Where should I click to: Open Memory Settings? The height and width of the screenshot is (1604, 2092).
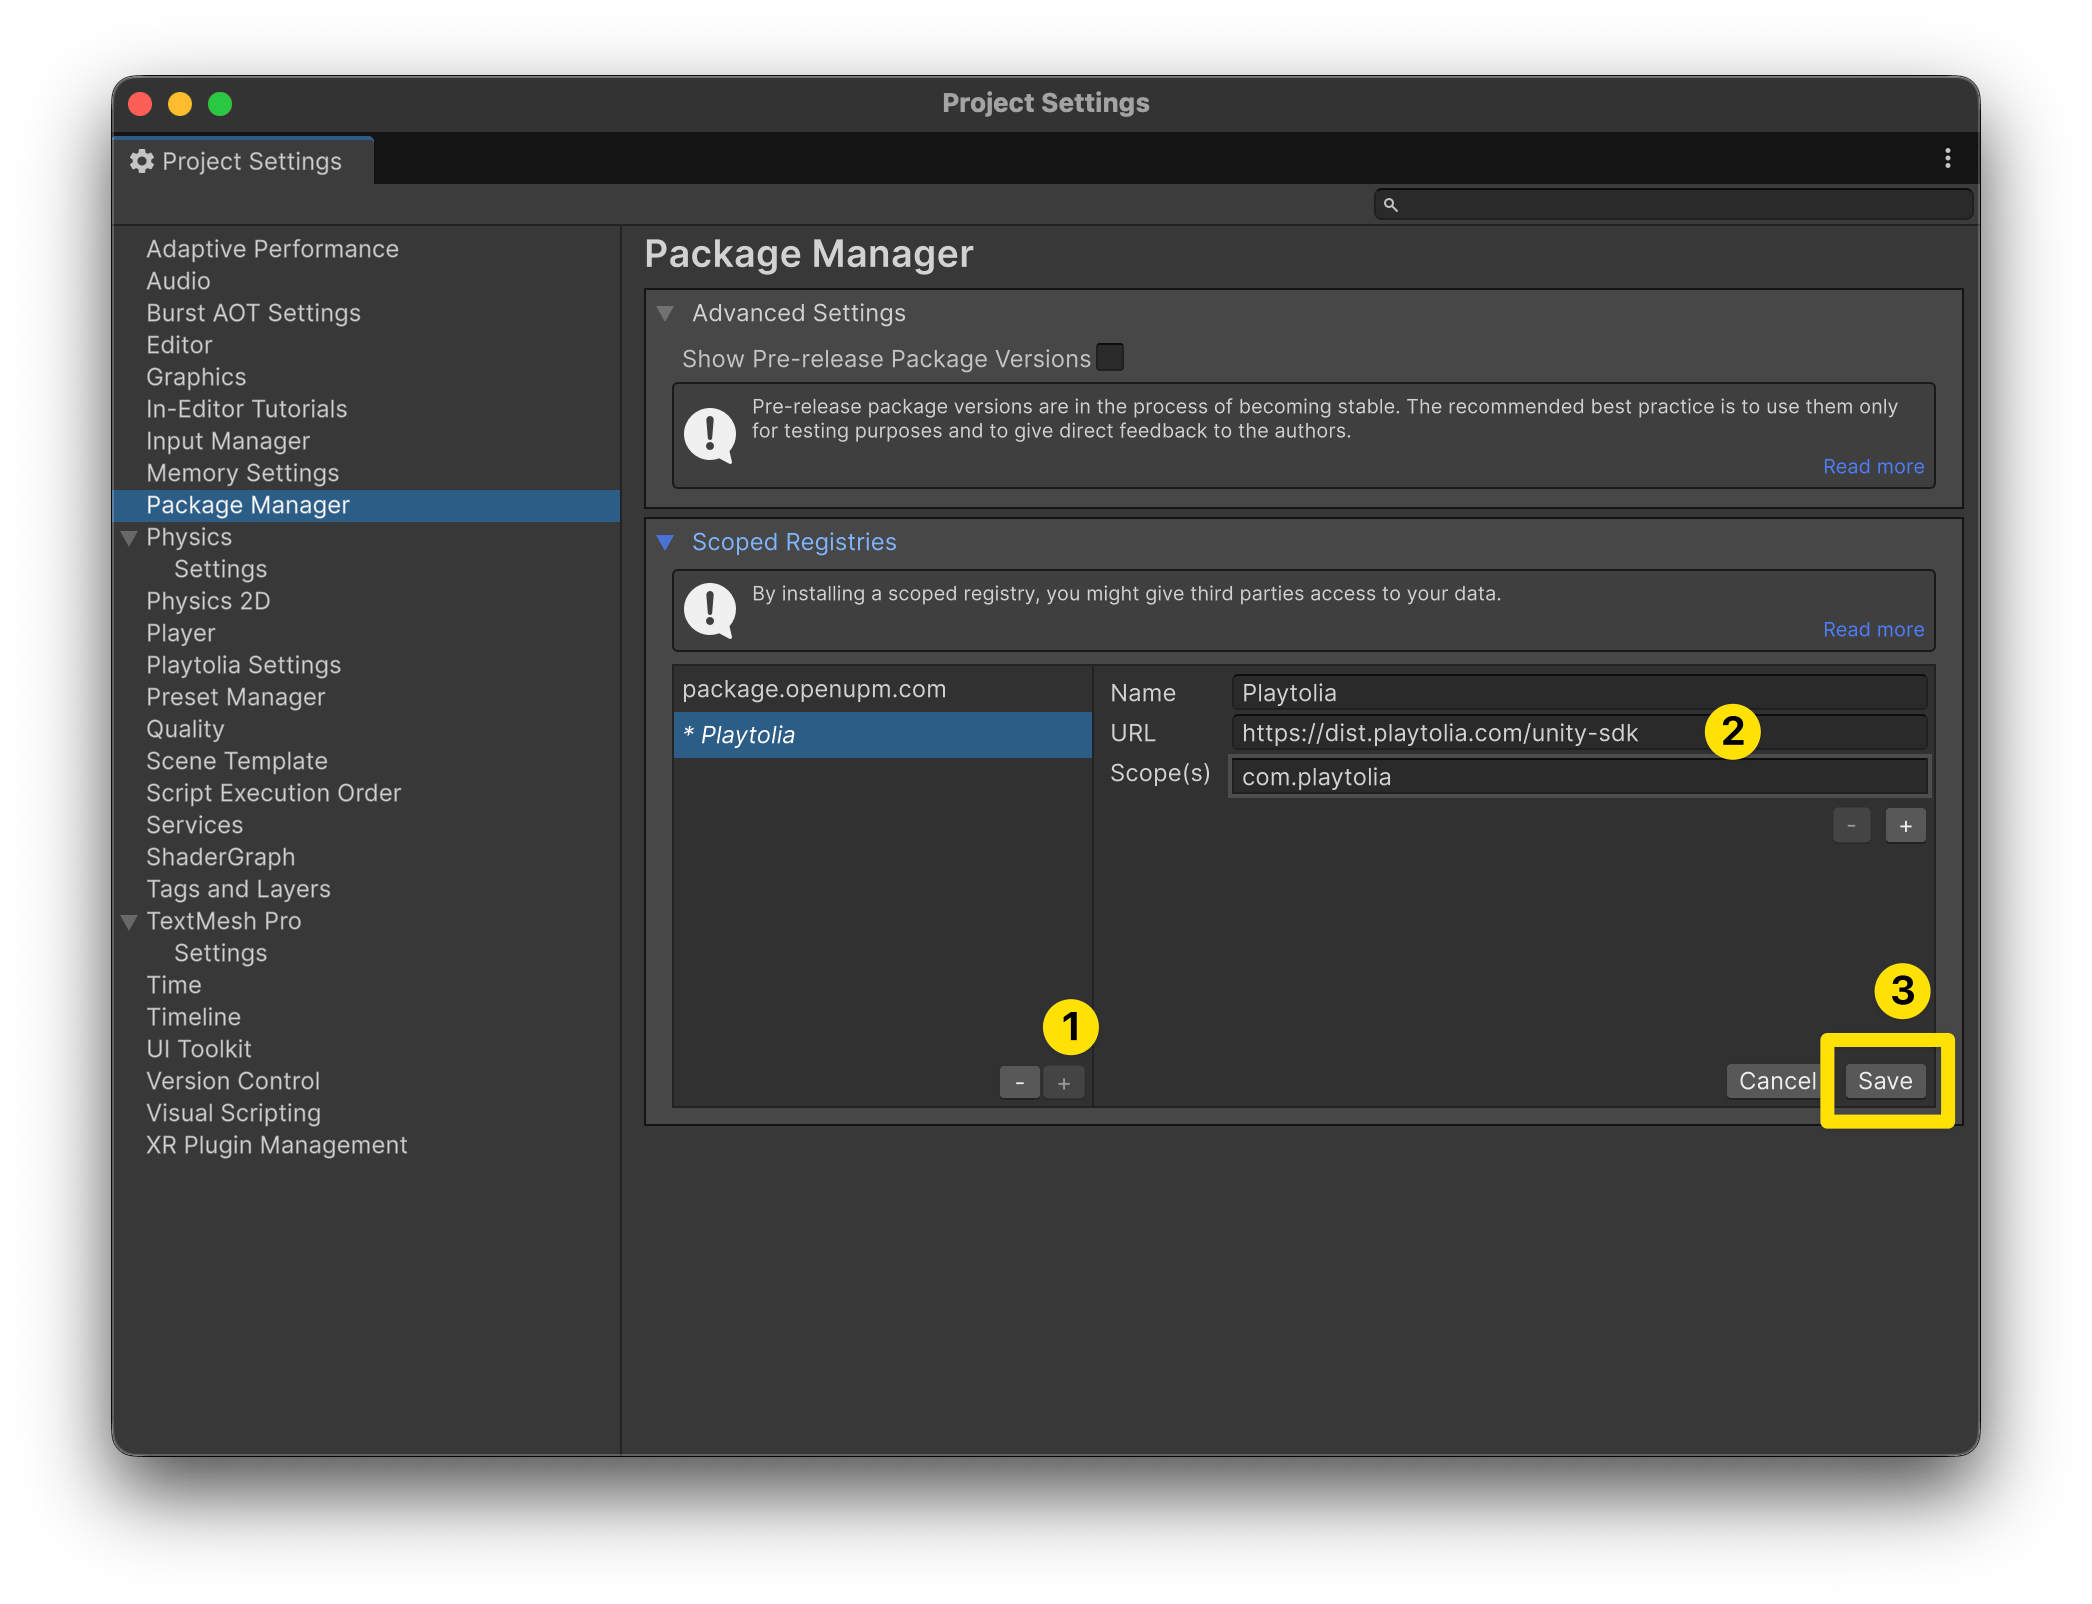[x=242, y=473]
